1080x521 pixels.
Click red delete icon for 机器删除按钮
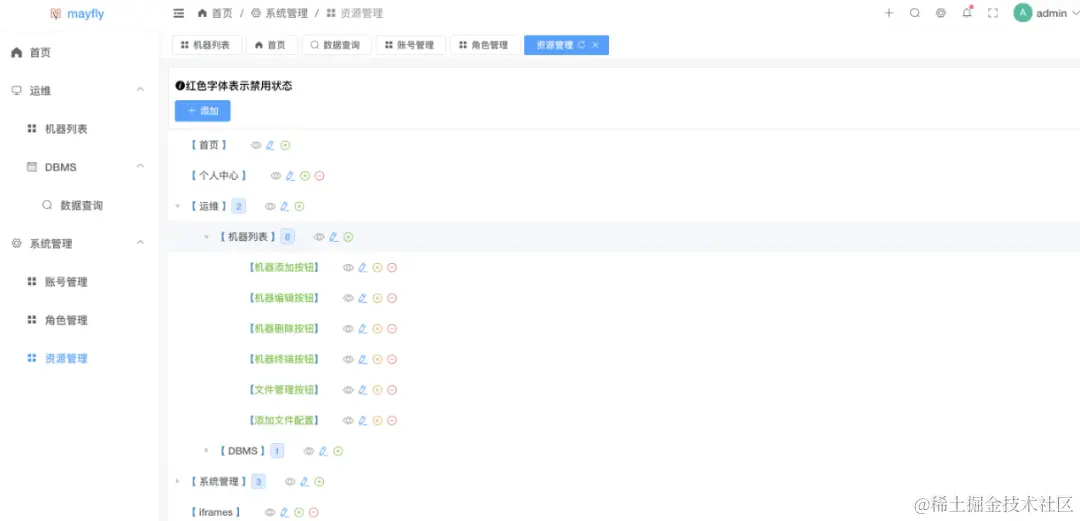pos(392,329)
